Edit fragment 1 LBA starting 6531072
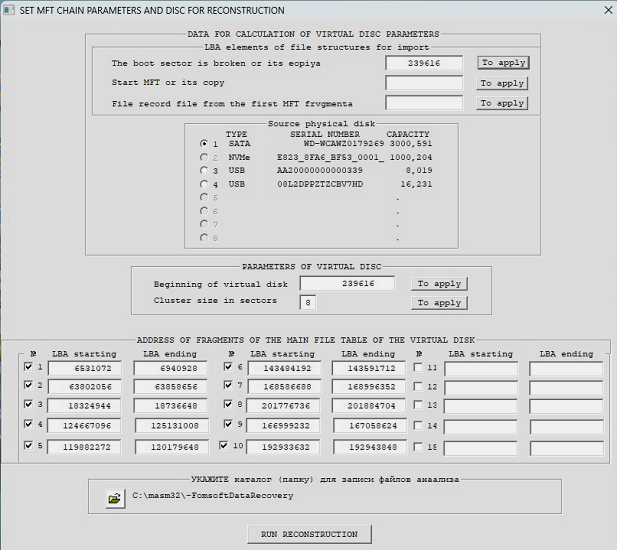 (x=85, y=369)
